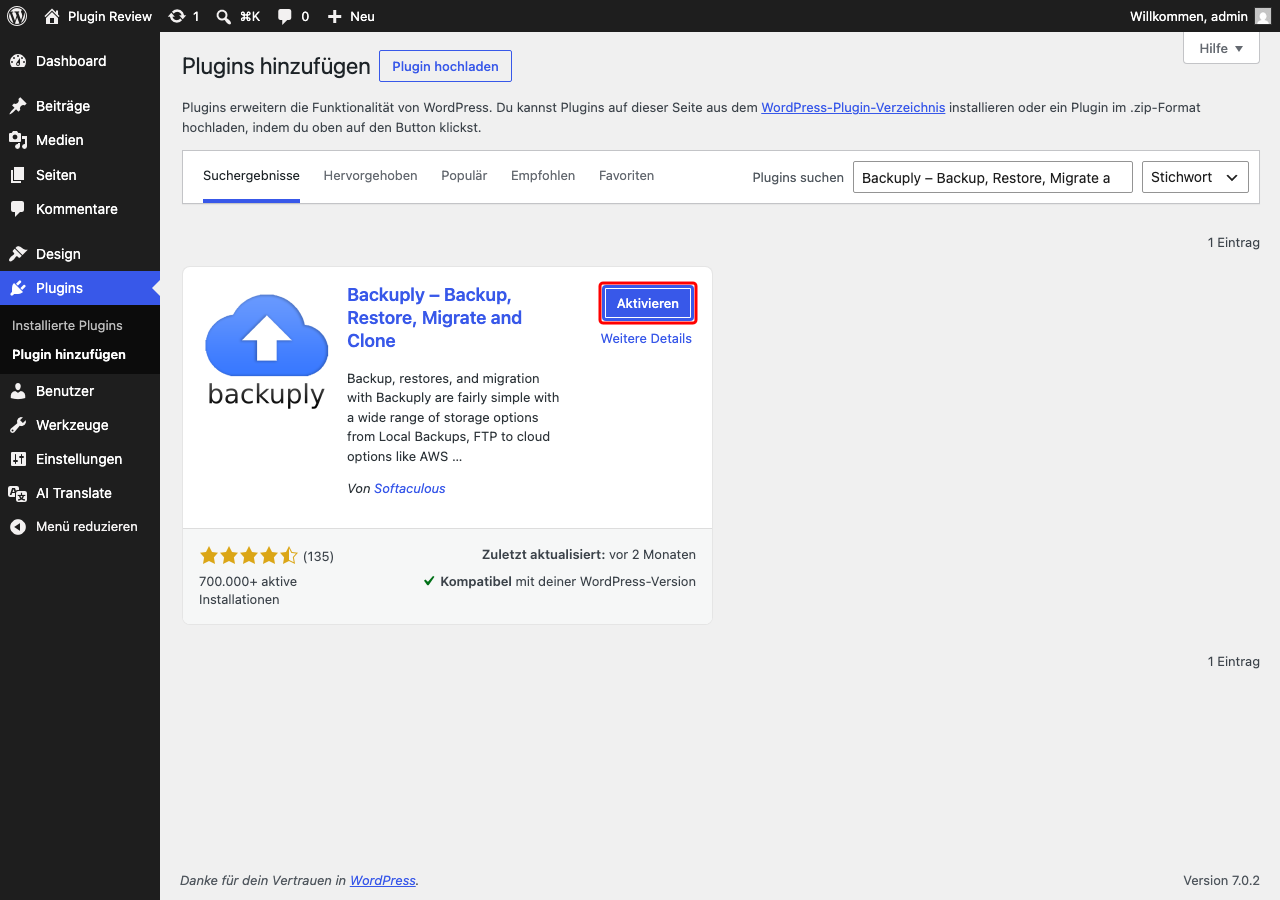The height and width of the screenshot is (900, 1280).
Task: Open the AI Translate menu label
Action: click(x=74, y=493)
